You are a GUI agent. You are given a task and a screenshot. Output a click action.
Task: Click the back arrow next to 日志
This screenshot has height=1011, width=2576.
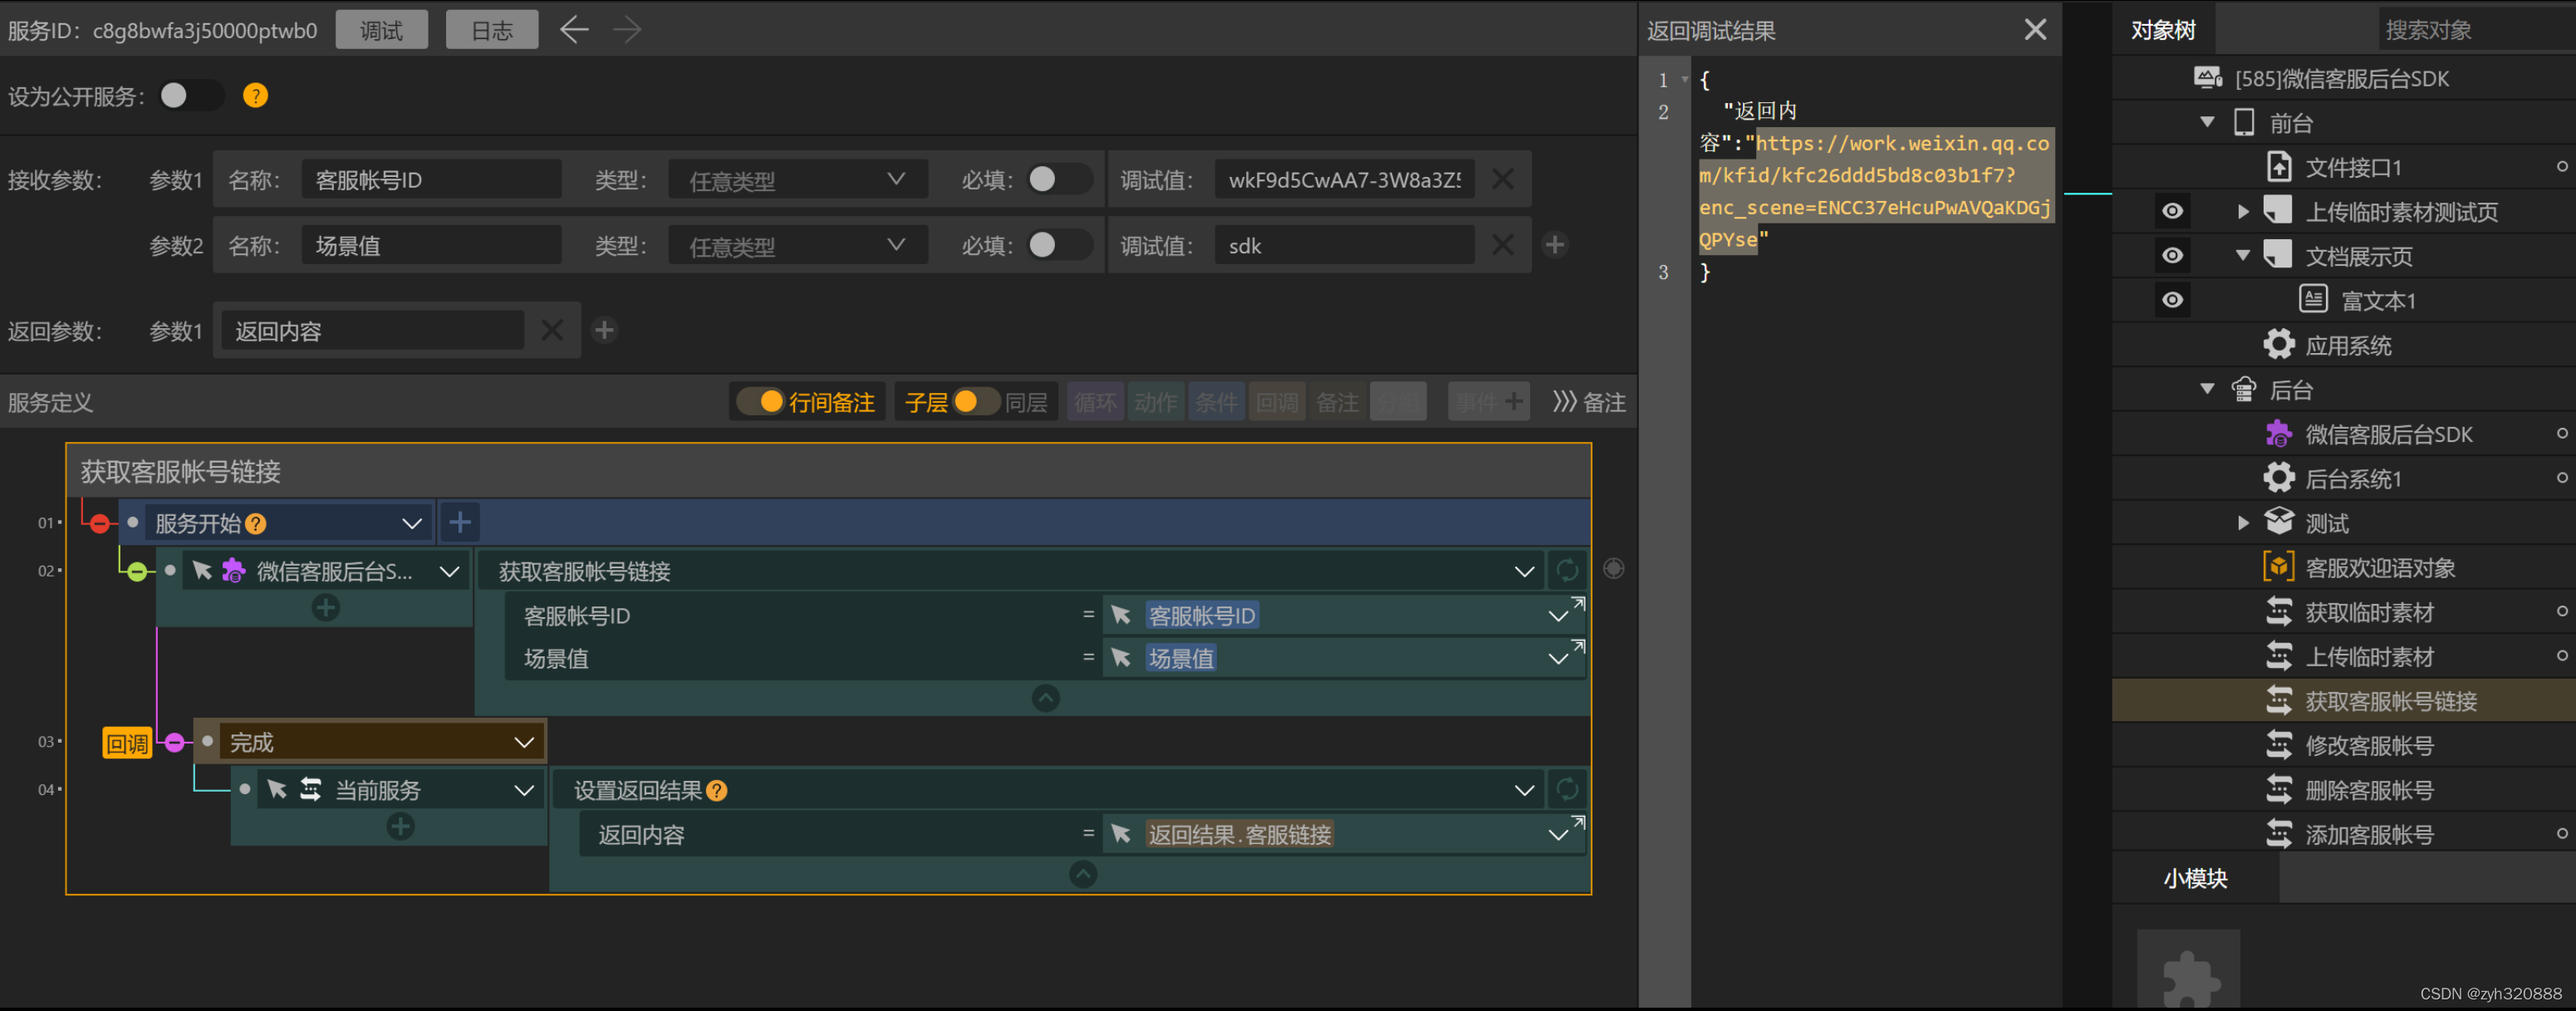pos(573,30)
